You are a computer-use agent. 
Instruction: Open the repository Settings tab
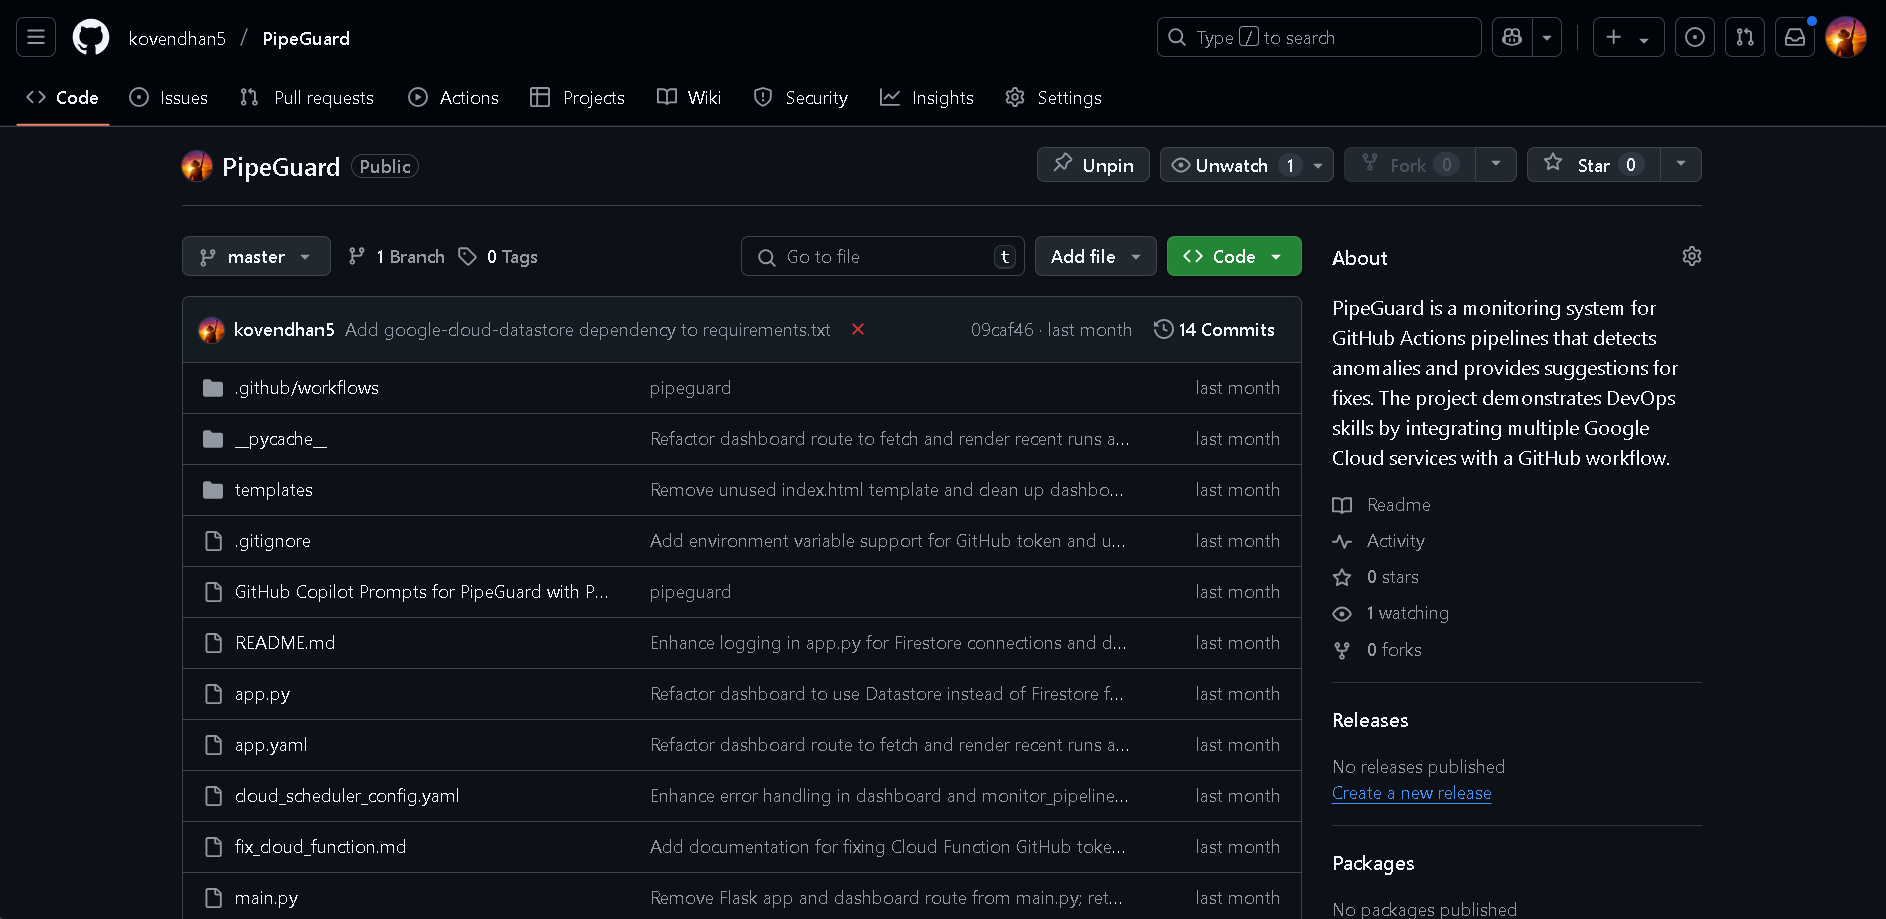tap(1054, 98)
